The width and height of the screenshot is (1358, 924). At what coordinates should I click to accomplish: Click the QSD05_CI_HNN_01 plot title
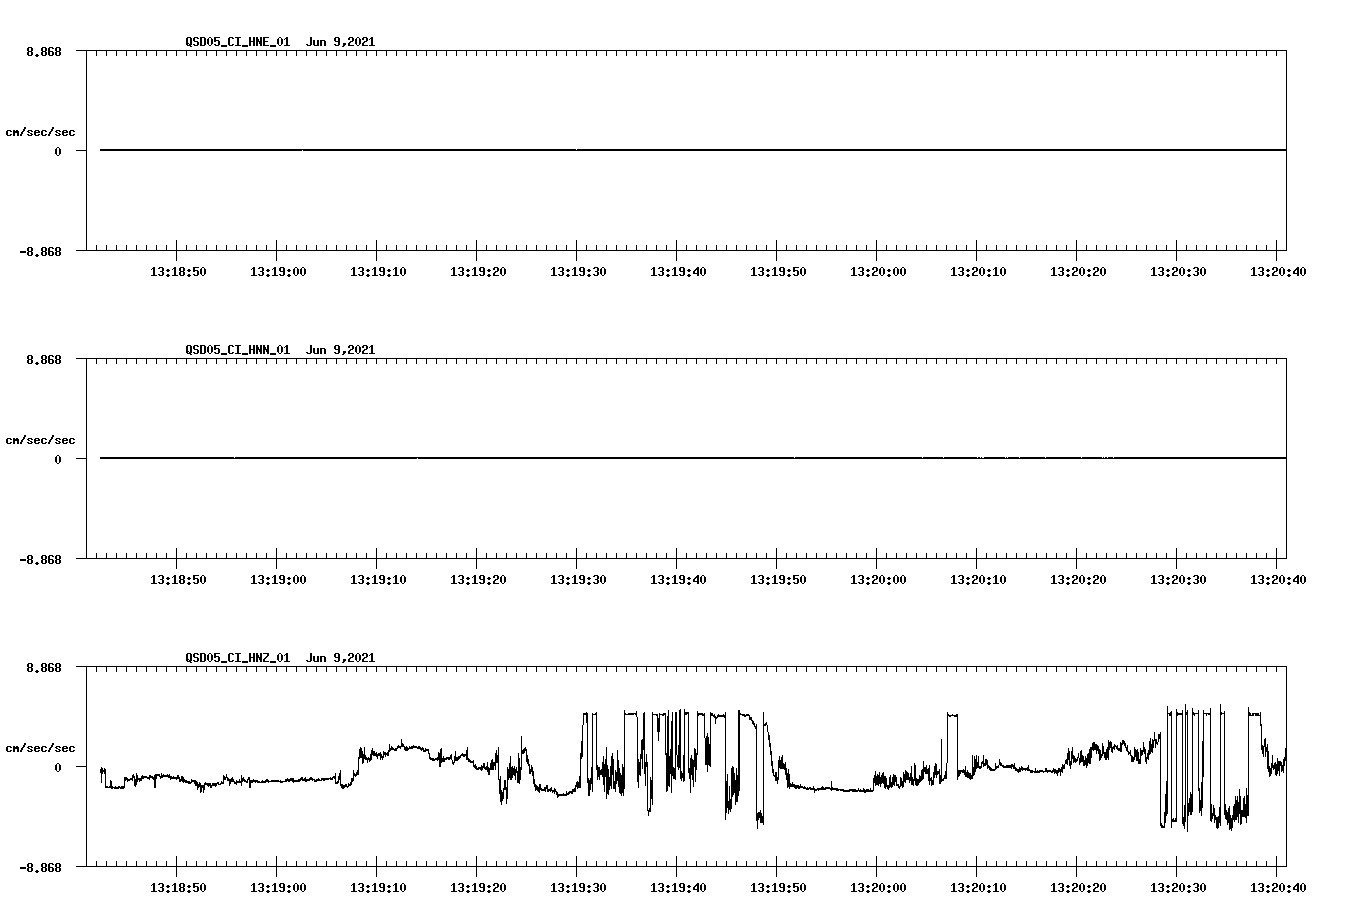pos(280,350)
